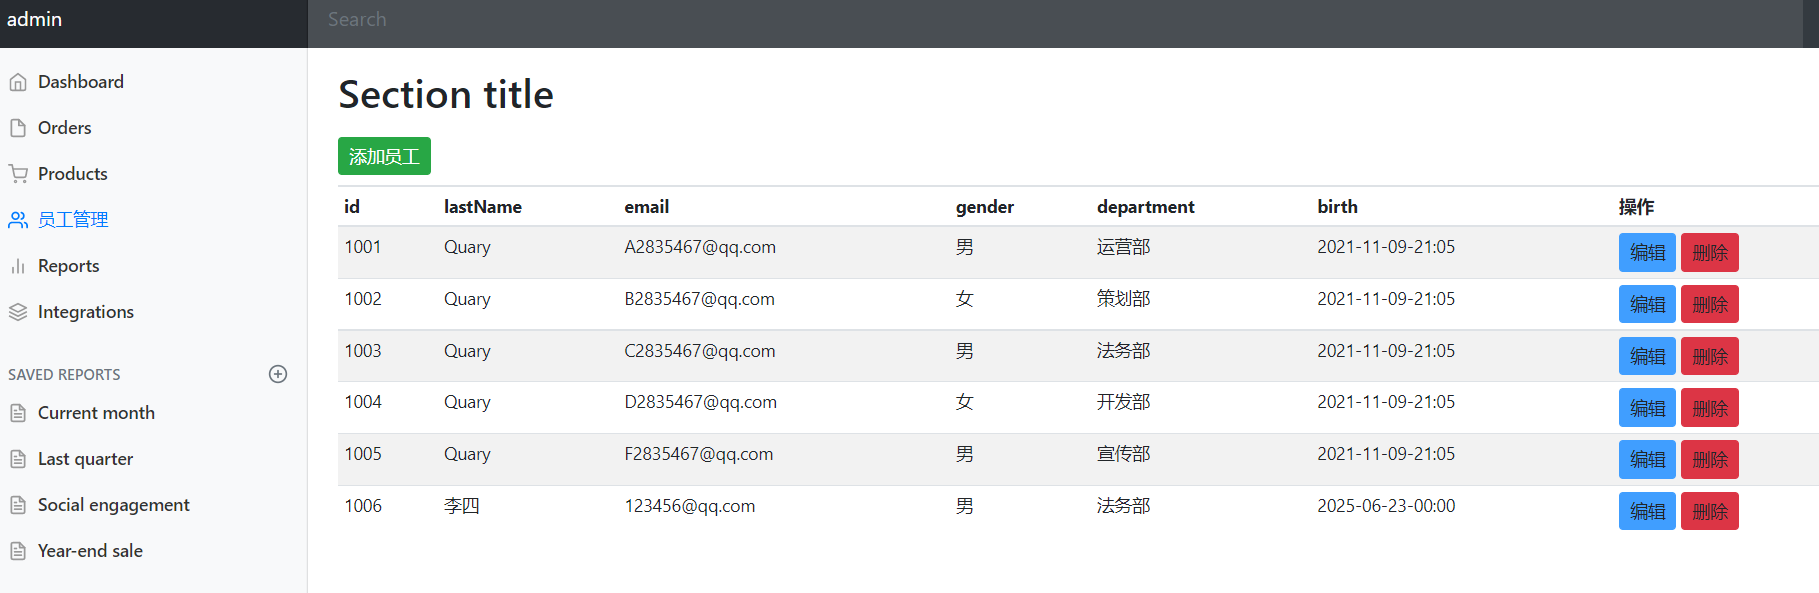Open the Year-end sale report
1819x593 pixels.
pos(90,551)
